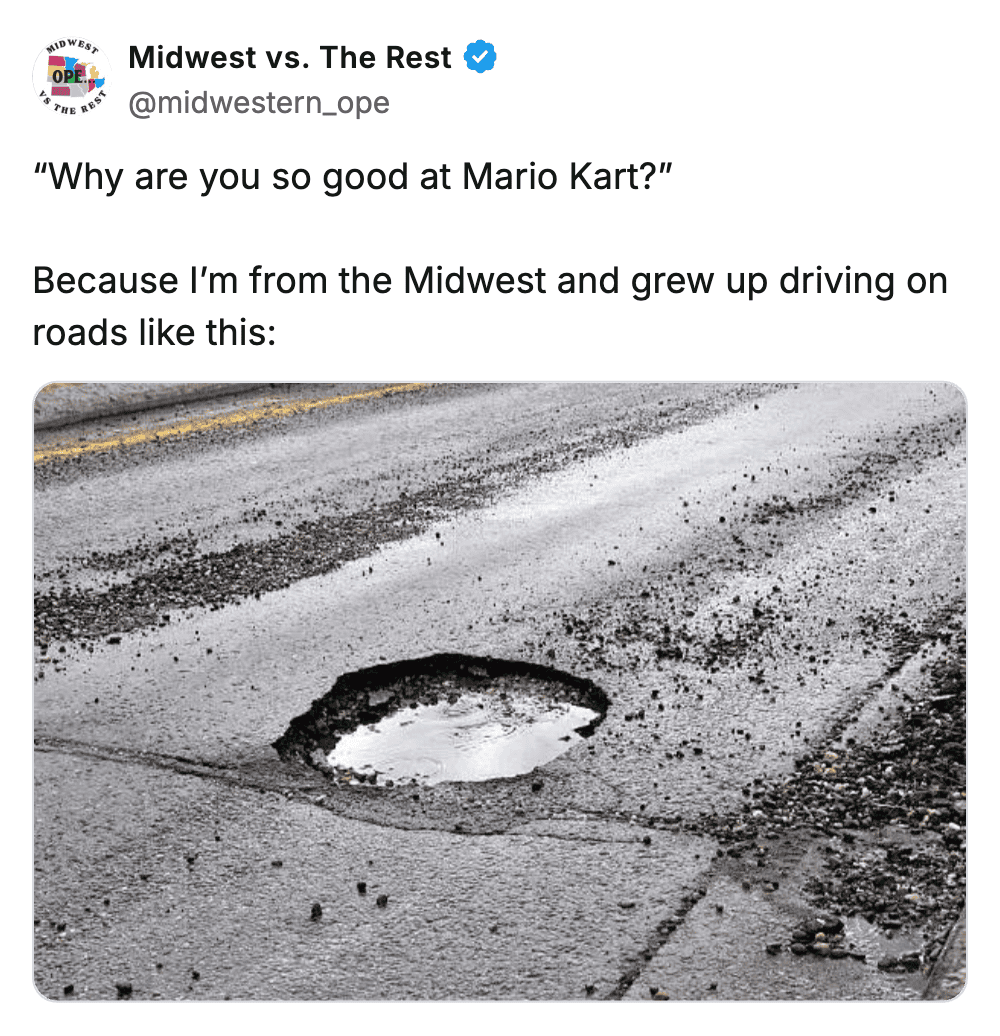Open the Midwest vs. The Rest profile avatar
This screenshot has width=1000, height=1036.
pyautogui.click(x=71, y=77)
